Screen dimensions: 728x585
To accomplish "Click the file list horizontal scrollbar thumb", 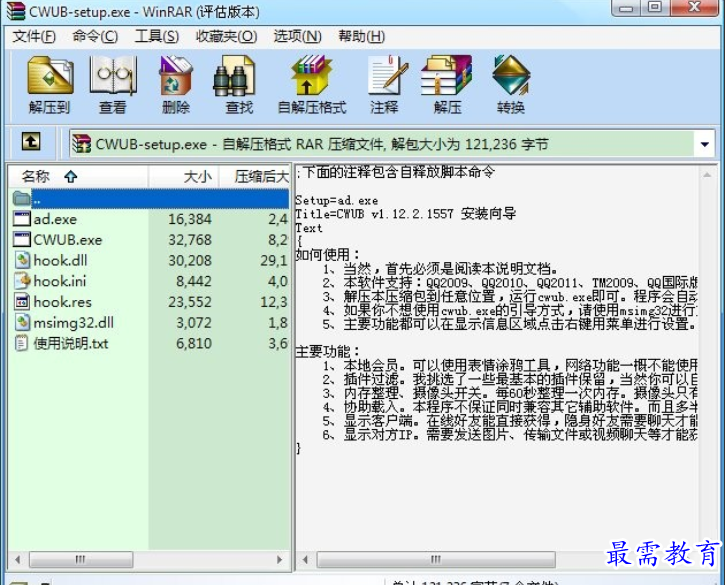I will (81, 559).
